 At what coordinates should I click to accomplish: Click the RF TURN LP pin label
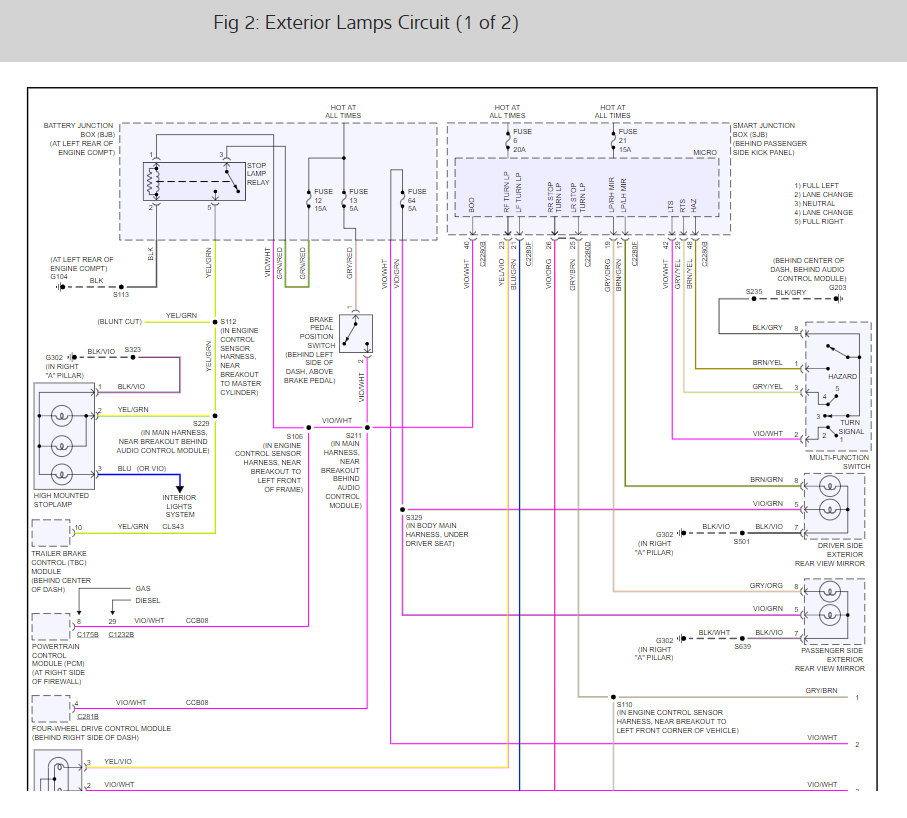click(x=507, y=191)
